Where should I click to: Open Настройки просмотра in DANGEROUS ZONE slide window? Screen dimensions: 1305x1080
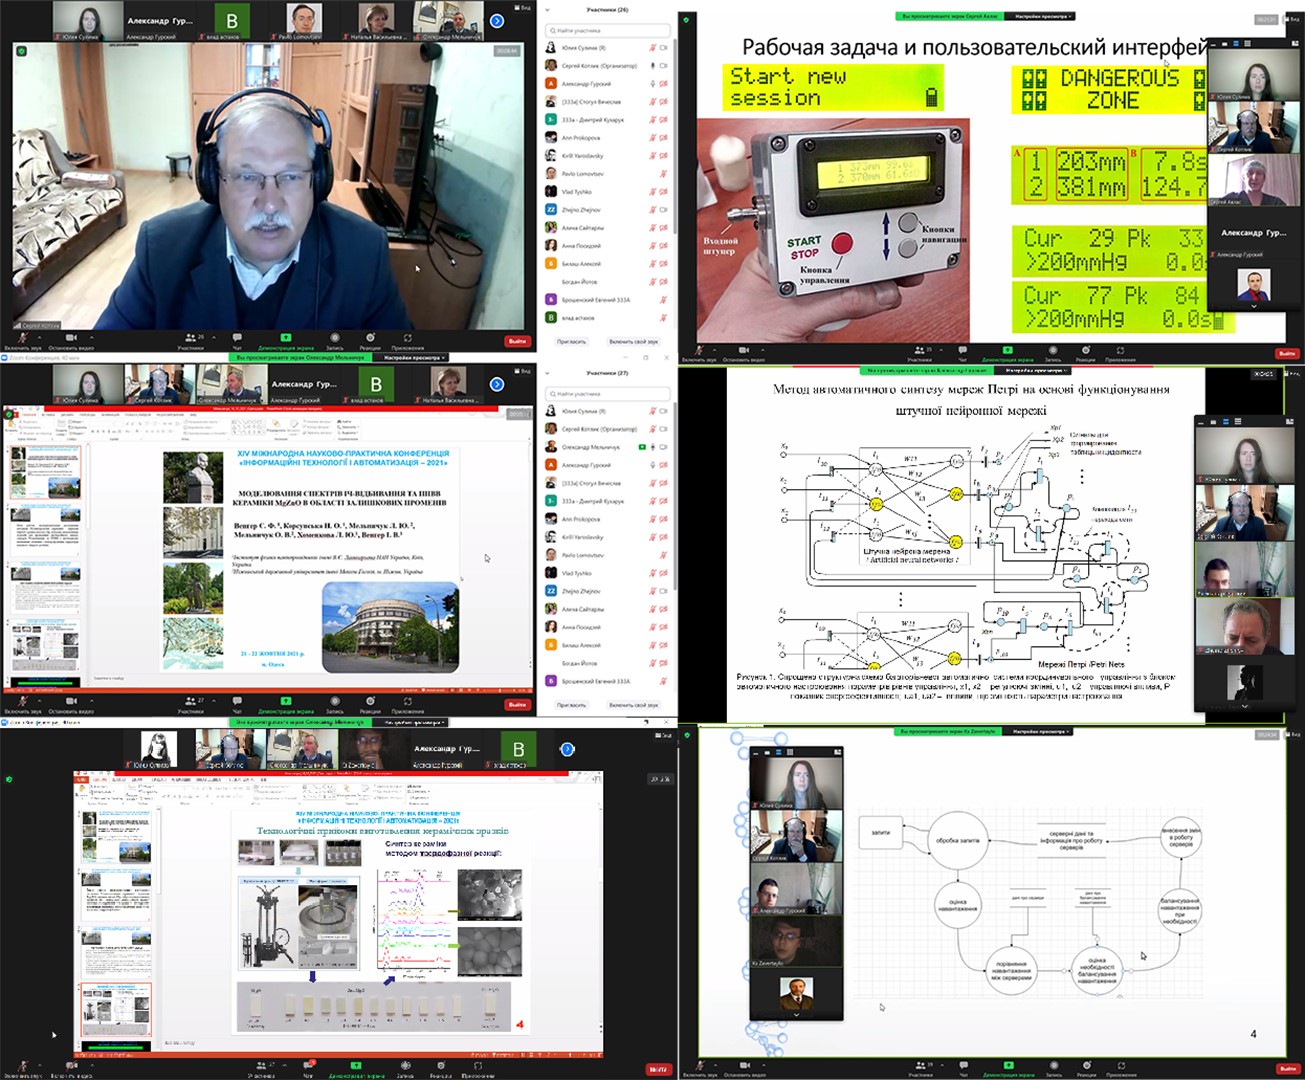[x=1040, y=16]
